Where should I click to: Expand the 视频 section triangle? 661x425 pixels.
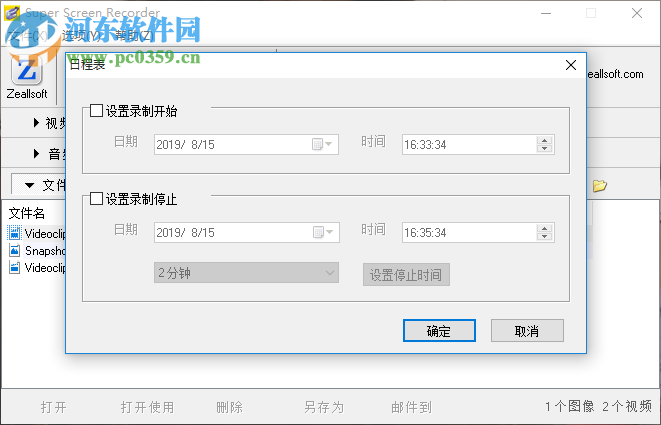click(x=36, y=123)
